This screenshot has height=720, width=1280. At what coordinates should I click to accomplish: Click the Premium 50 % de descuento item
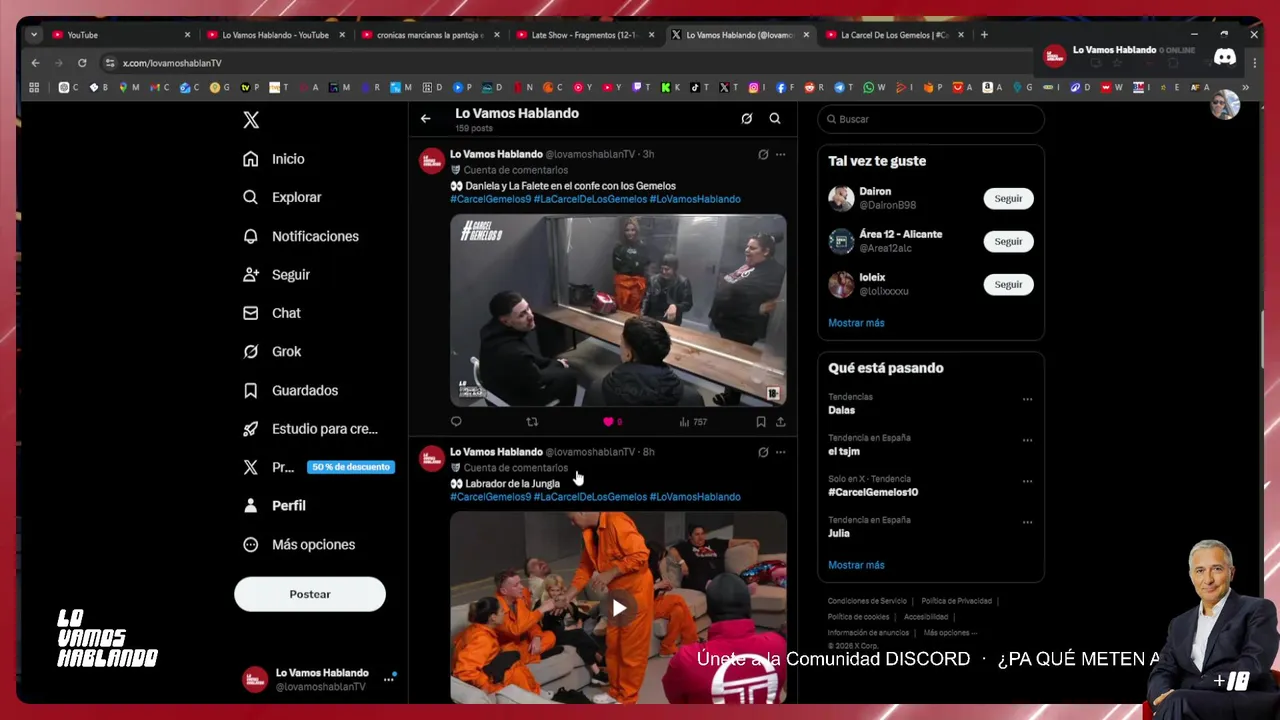click(x=319, y=467)
